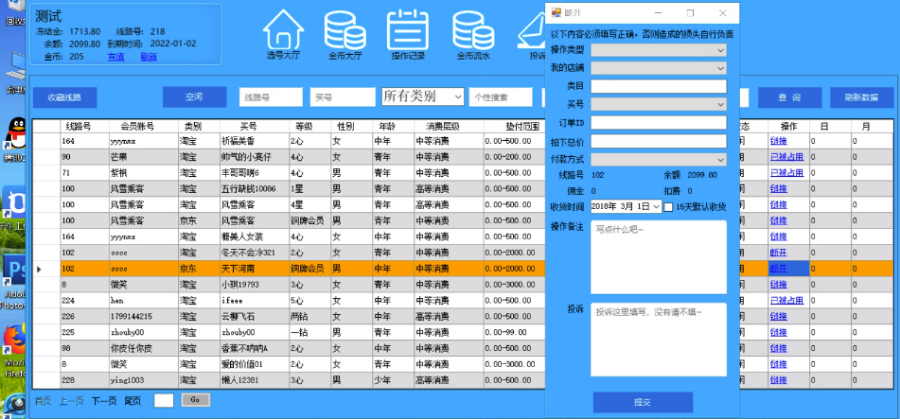
Task: Click 已被占用 in the 芒果 row
Action: (x=786, y=157)
